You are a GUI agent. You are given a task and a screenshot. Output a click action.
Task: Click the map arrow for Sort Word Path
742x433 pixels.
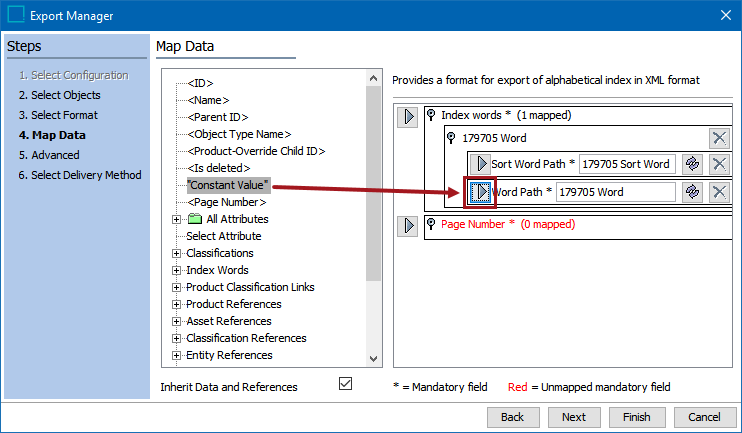click(480, 164)
